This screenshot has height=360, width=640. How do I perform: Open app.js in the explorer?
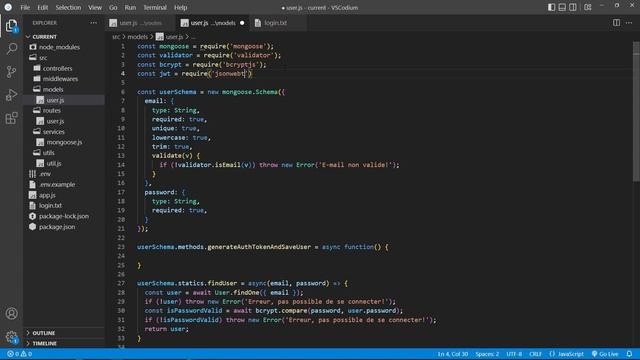(64, 195)
